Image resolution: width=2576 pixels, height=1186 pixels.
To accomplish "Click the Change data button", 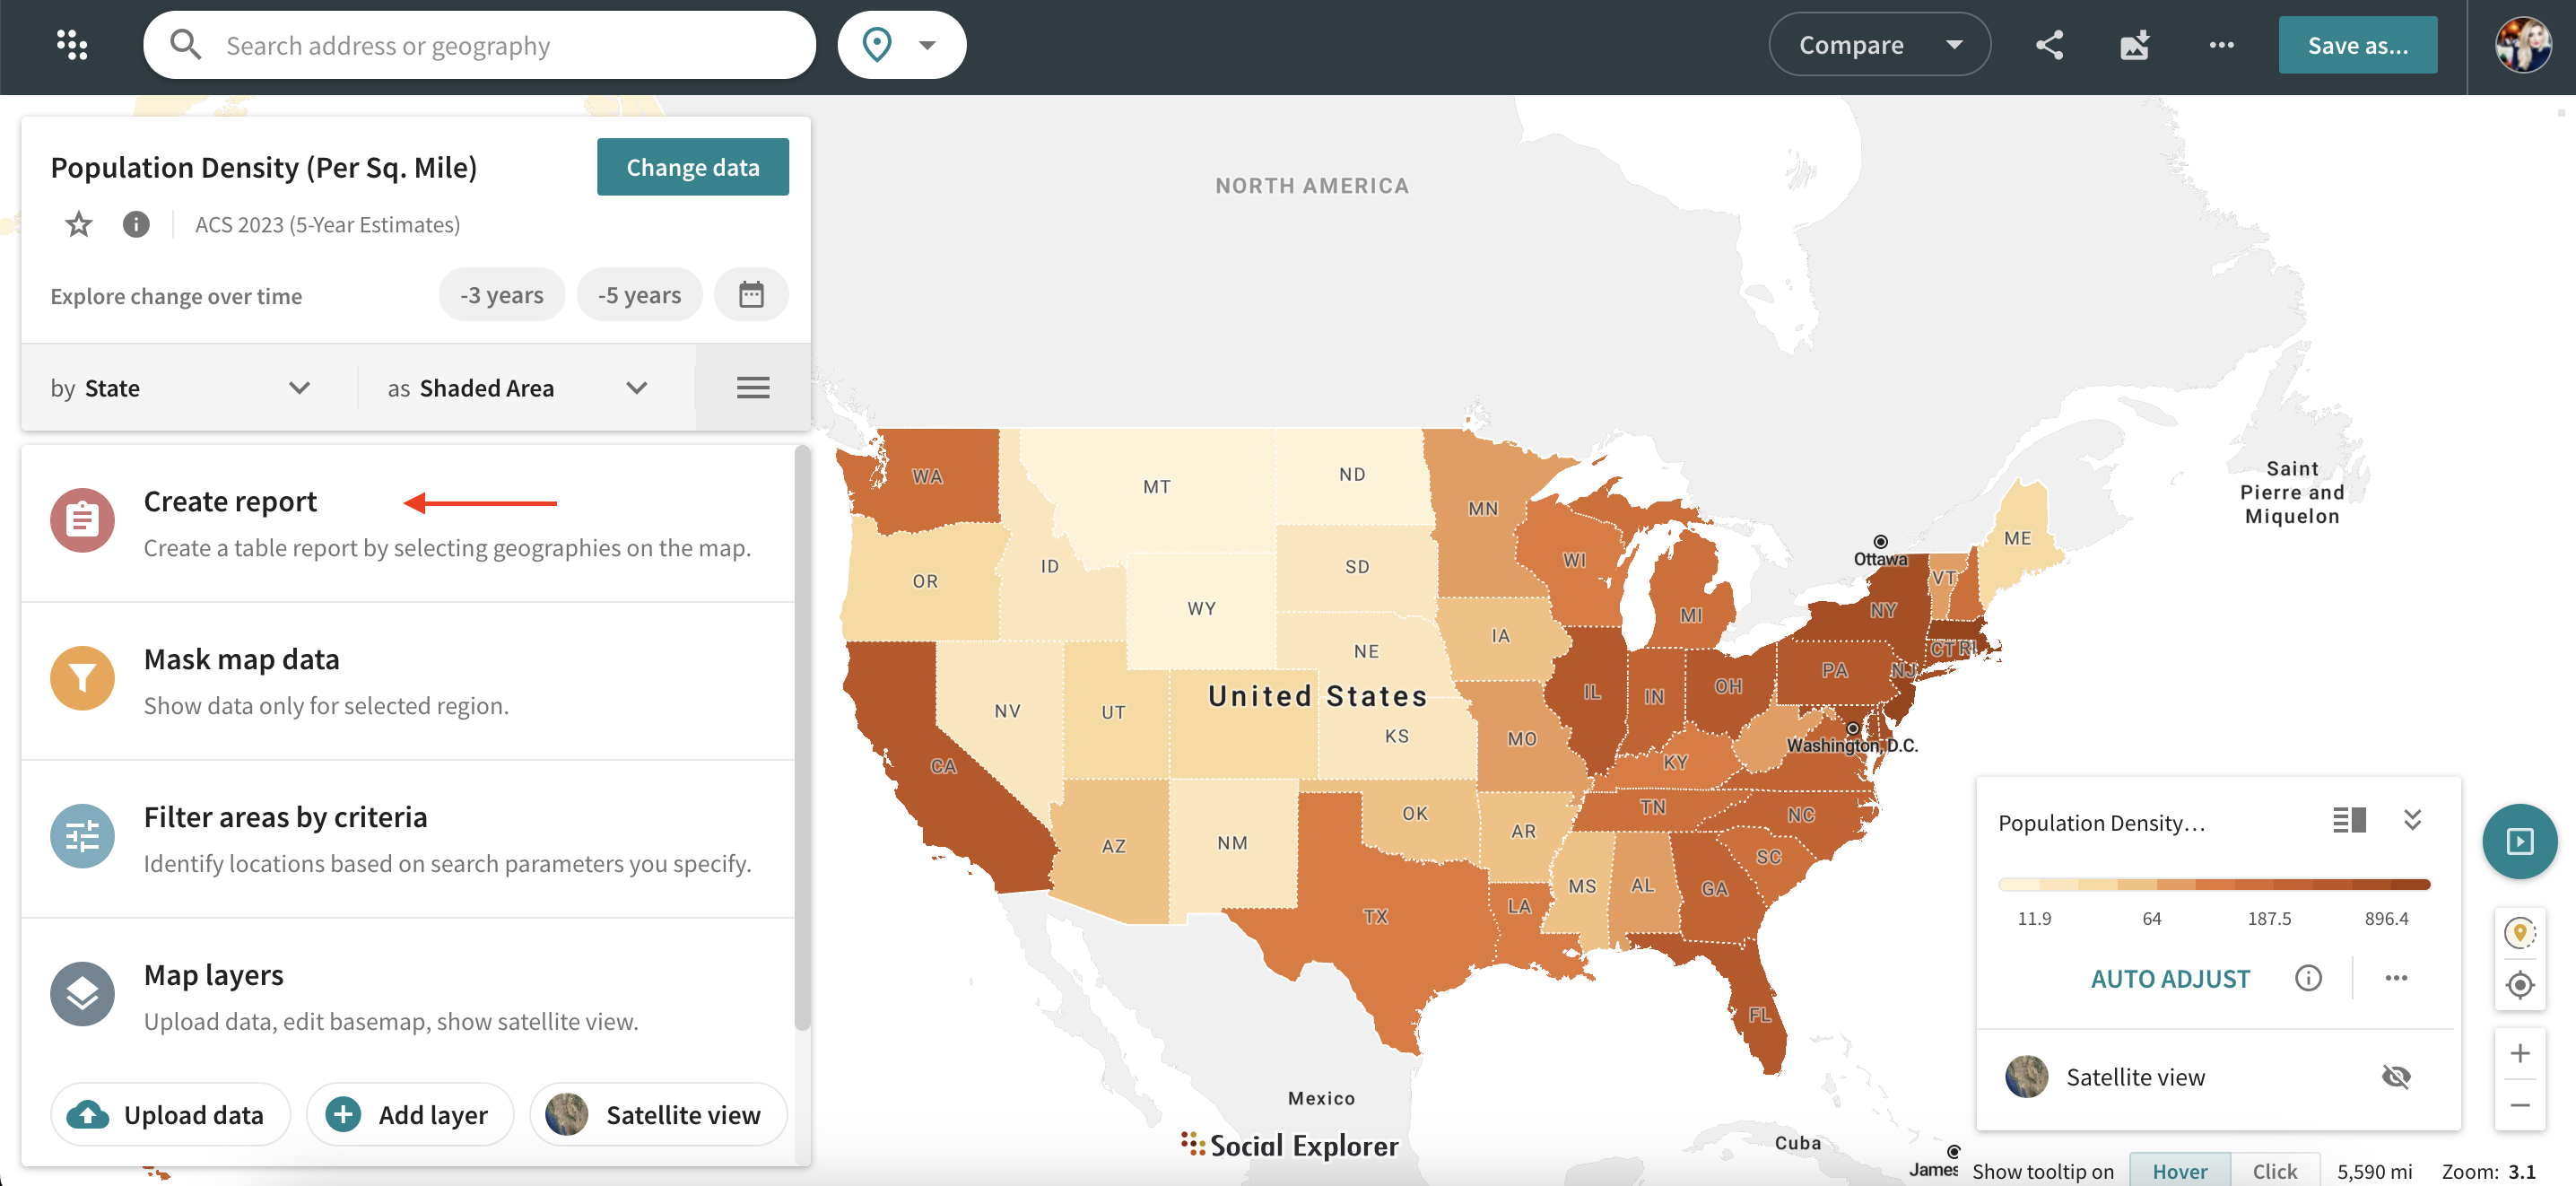I will (692, 167).
